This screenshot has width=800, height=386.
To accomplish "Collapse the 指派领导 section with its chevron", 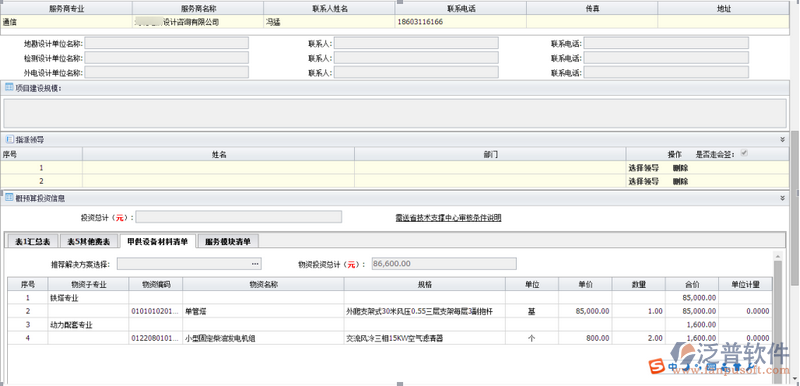I will click(x=782, y=139).
